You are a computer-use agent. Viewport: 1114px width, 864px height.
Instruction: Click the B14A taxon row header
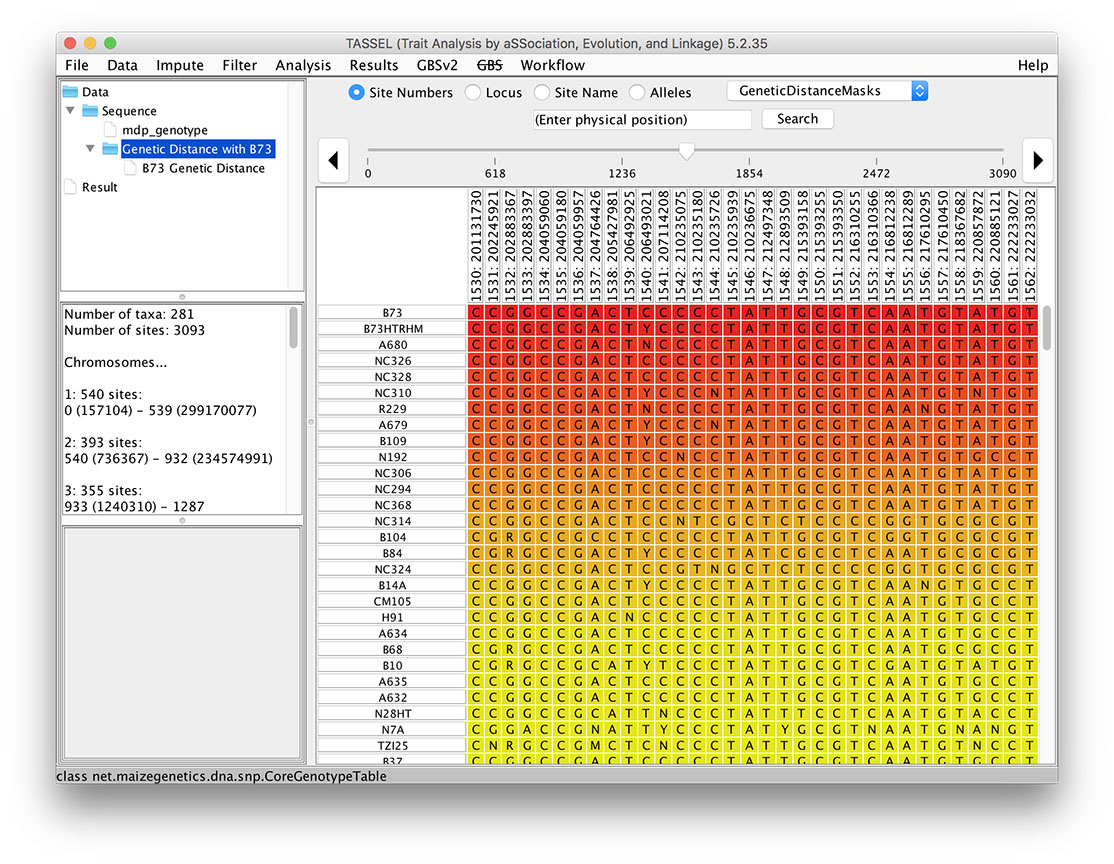tap(392, 585)
